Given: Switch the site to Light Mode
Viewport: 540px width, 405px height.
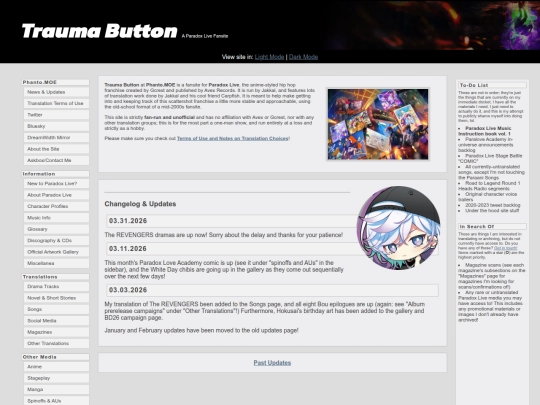Looking at the screenshot, I should click(x=269, y=57).
